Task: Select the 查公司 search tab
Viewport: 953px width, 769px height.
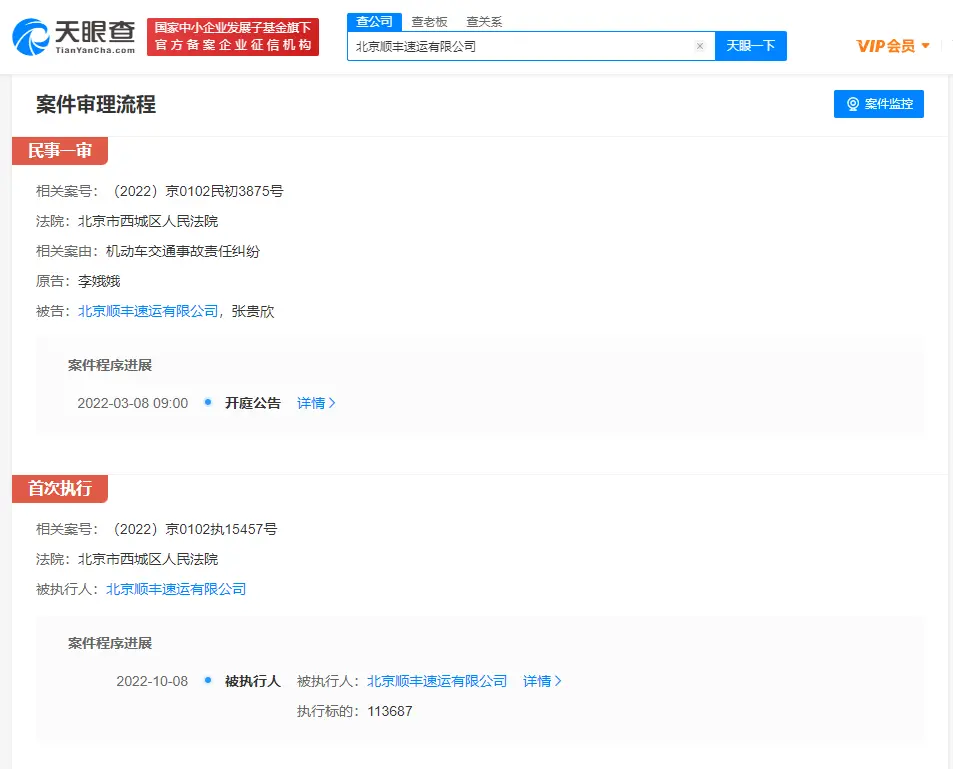Action: (x=374, y=22)
